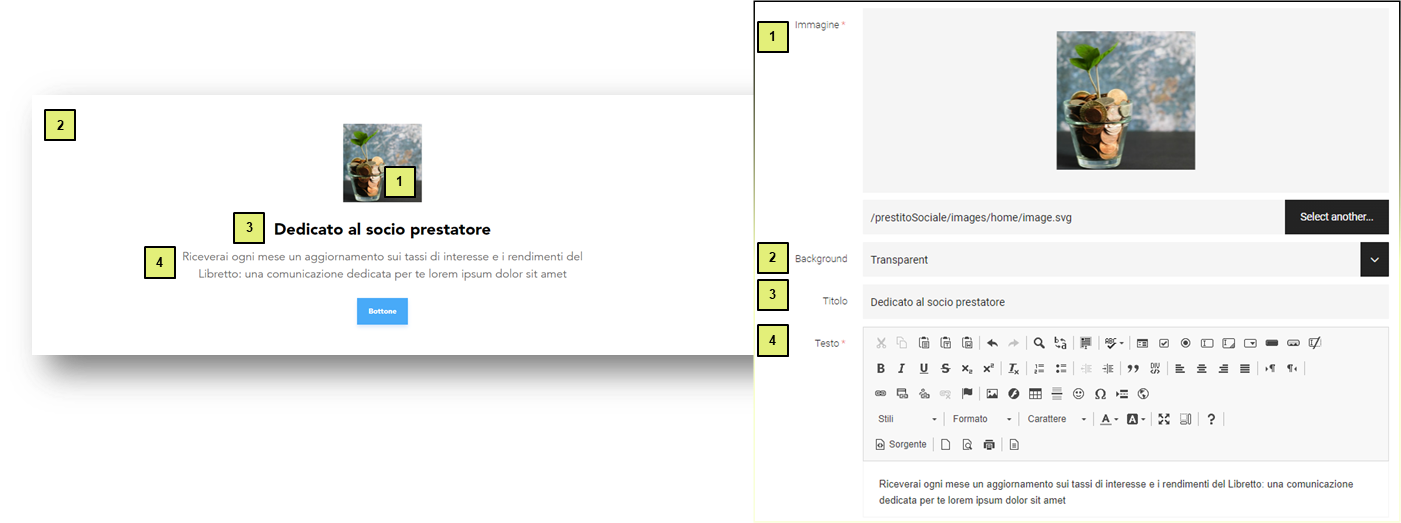Align text left
The width and height of the screenshot is (1401, 523).
pos(1180,368)
